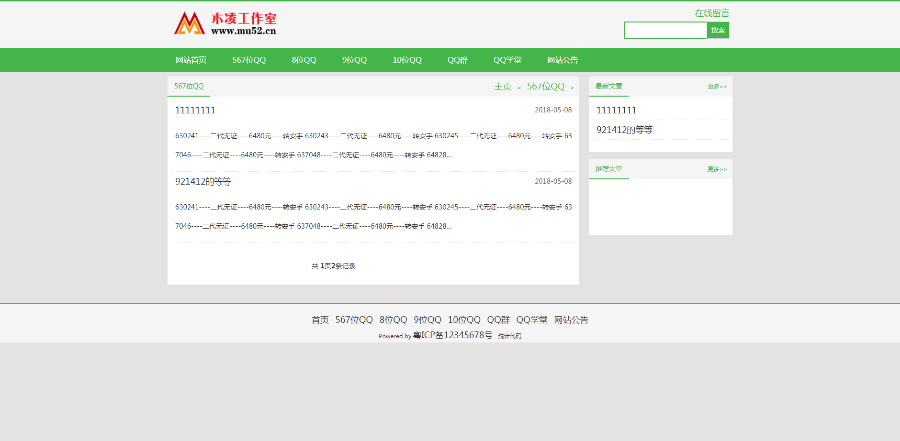Open article 921412的等等 in main list
This screenshot has height=441, width=900.
(x=203, y=181)
